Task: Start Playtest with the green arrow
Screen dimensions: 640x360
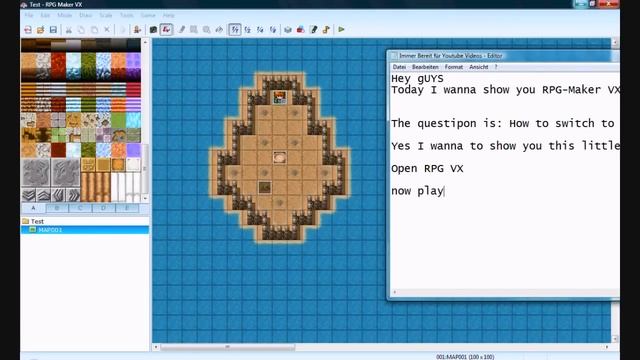Action: tap(341, 29)
